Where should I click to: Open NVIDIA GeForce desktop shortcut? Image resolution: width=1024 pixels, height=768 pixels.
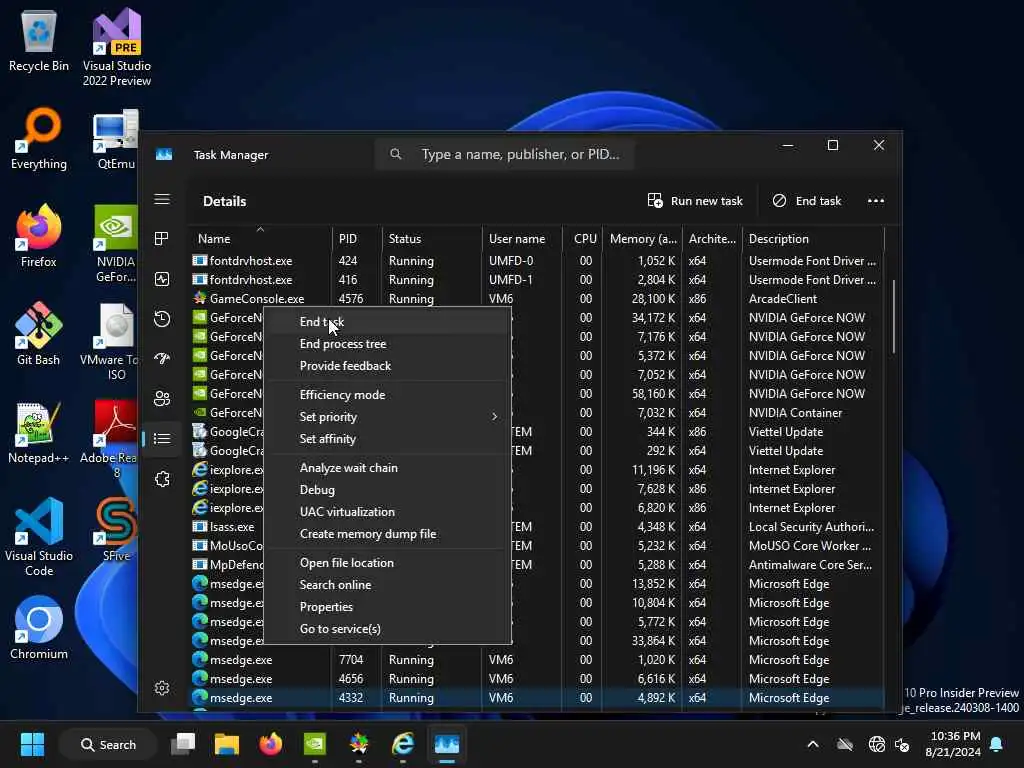[116, 243]
